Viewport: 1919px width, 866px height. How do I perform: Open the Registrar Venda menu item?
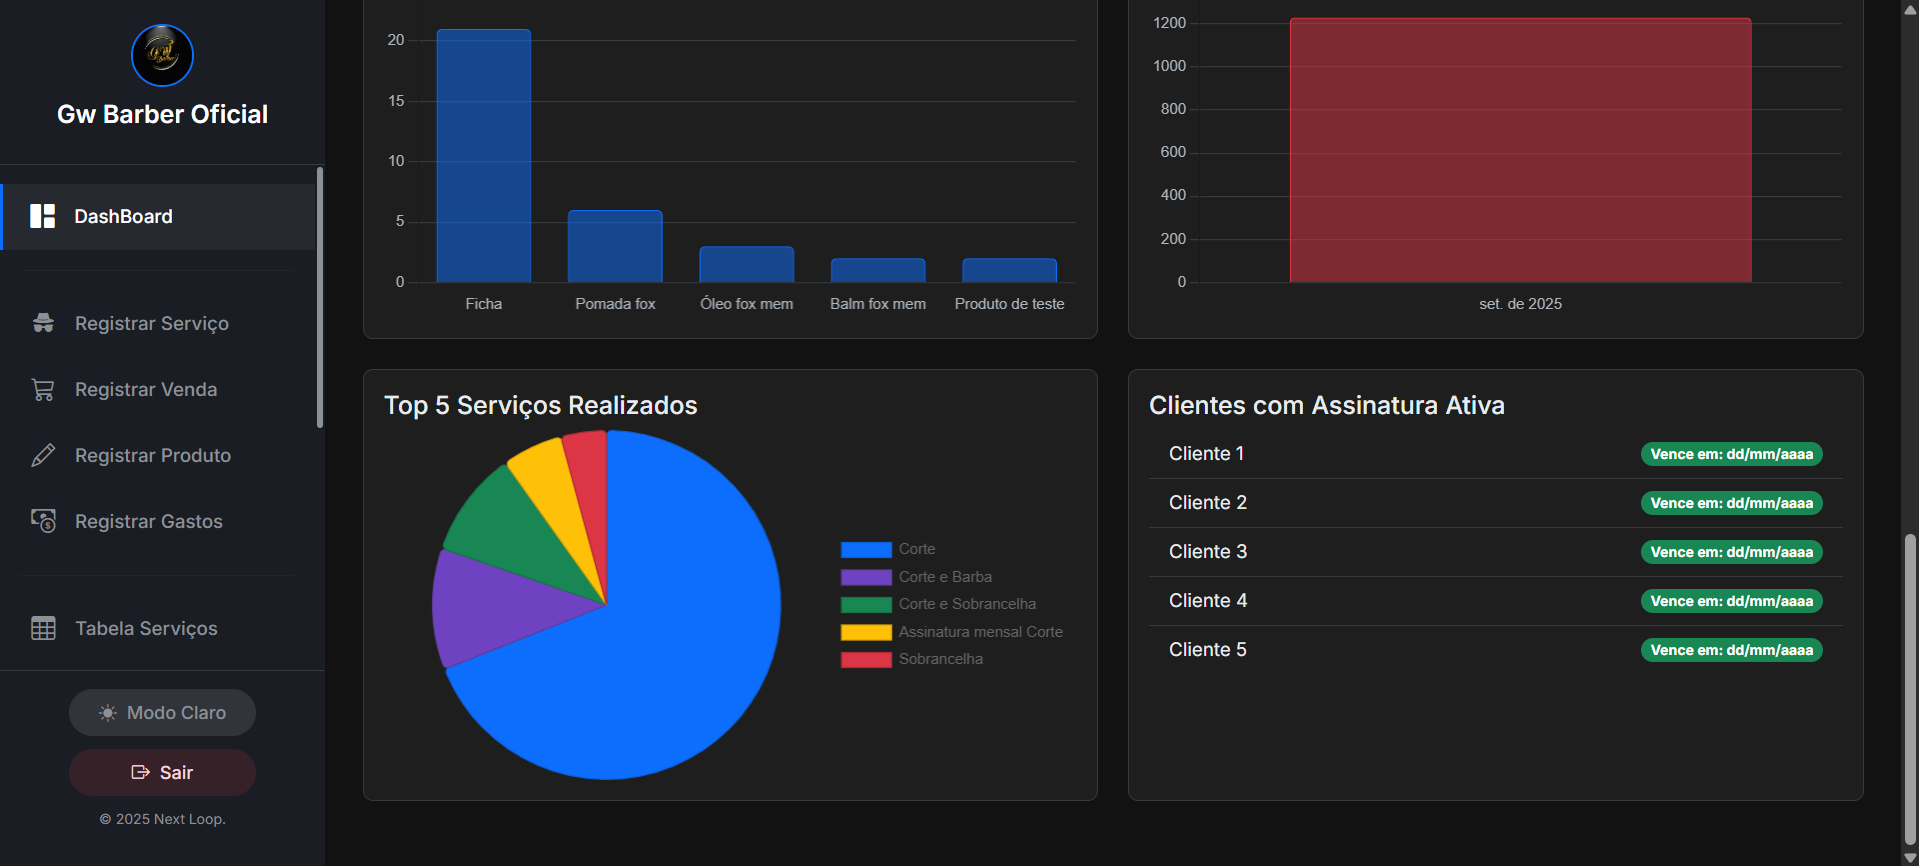point(146,389)
